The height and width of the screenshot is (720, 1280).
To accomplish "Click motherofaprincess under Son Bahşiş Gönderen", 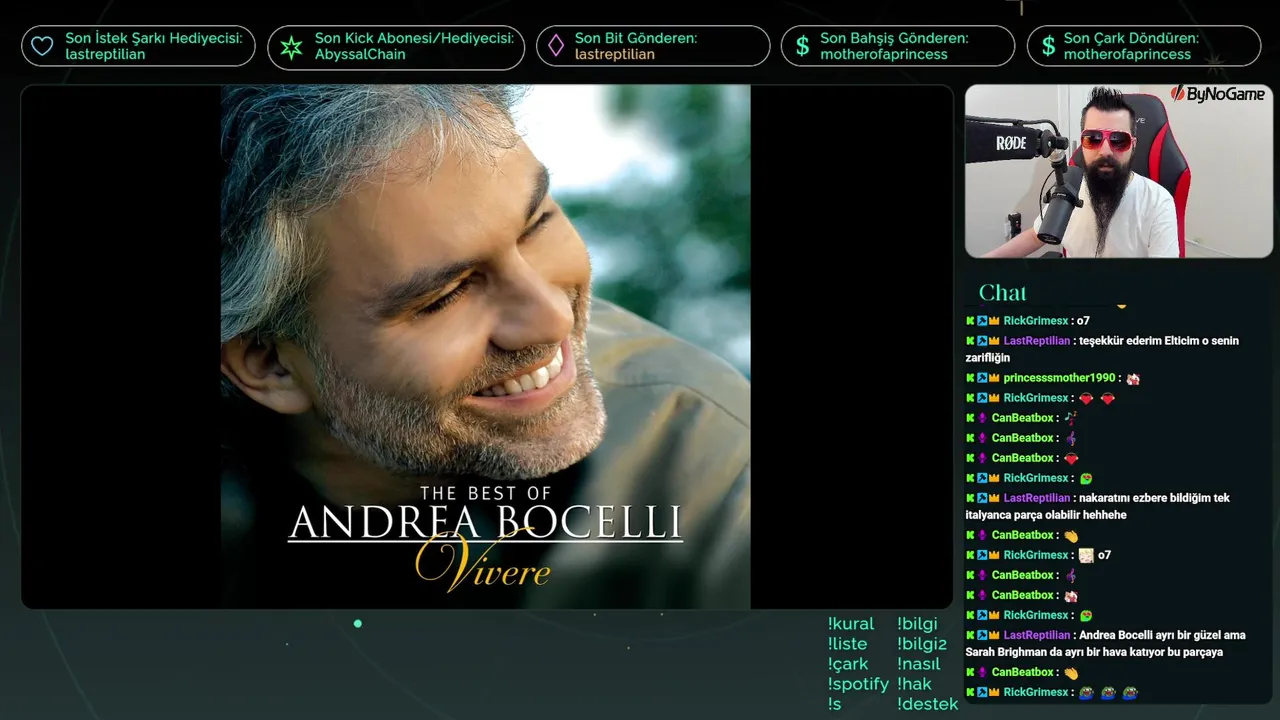I will coord(884,54).
